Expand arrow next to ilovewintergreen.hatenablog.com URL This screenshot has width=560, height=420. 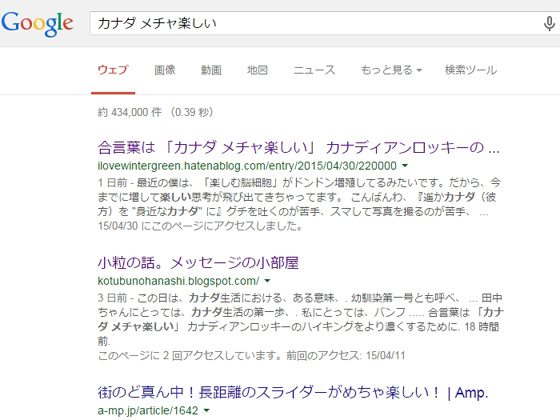[x=405, y=166]
